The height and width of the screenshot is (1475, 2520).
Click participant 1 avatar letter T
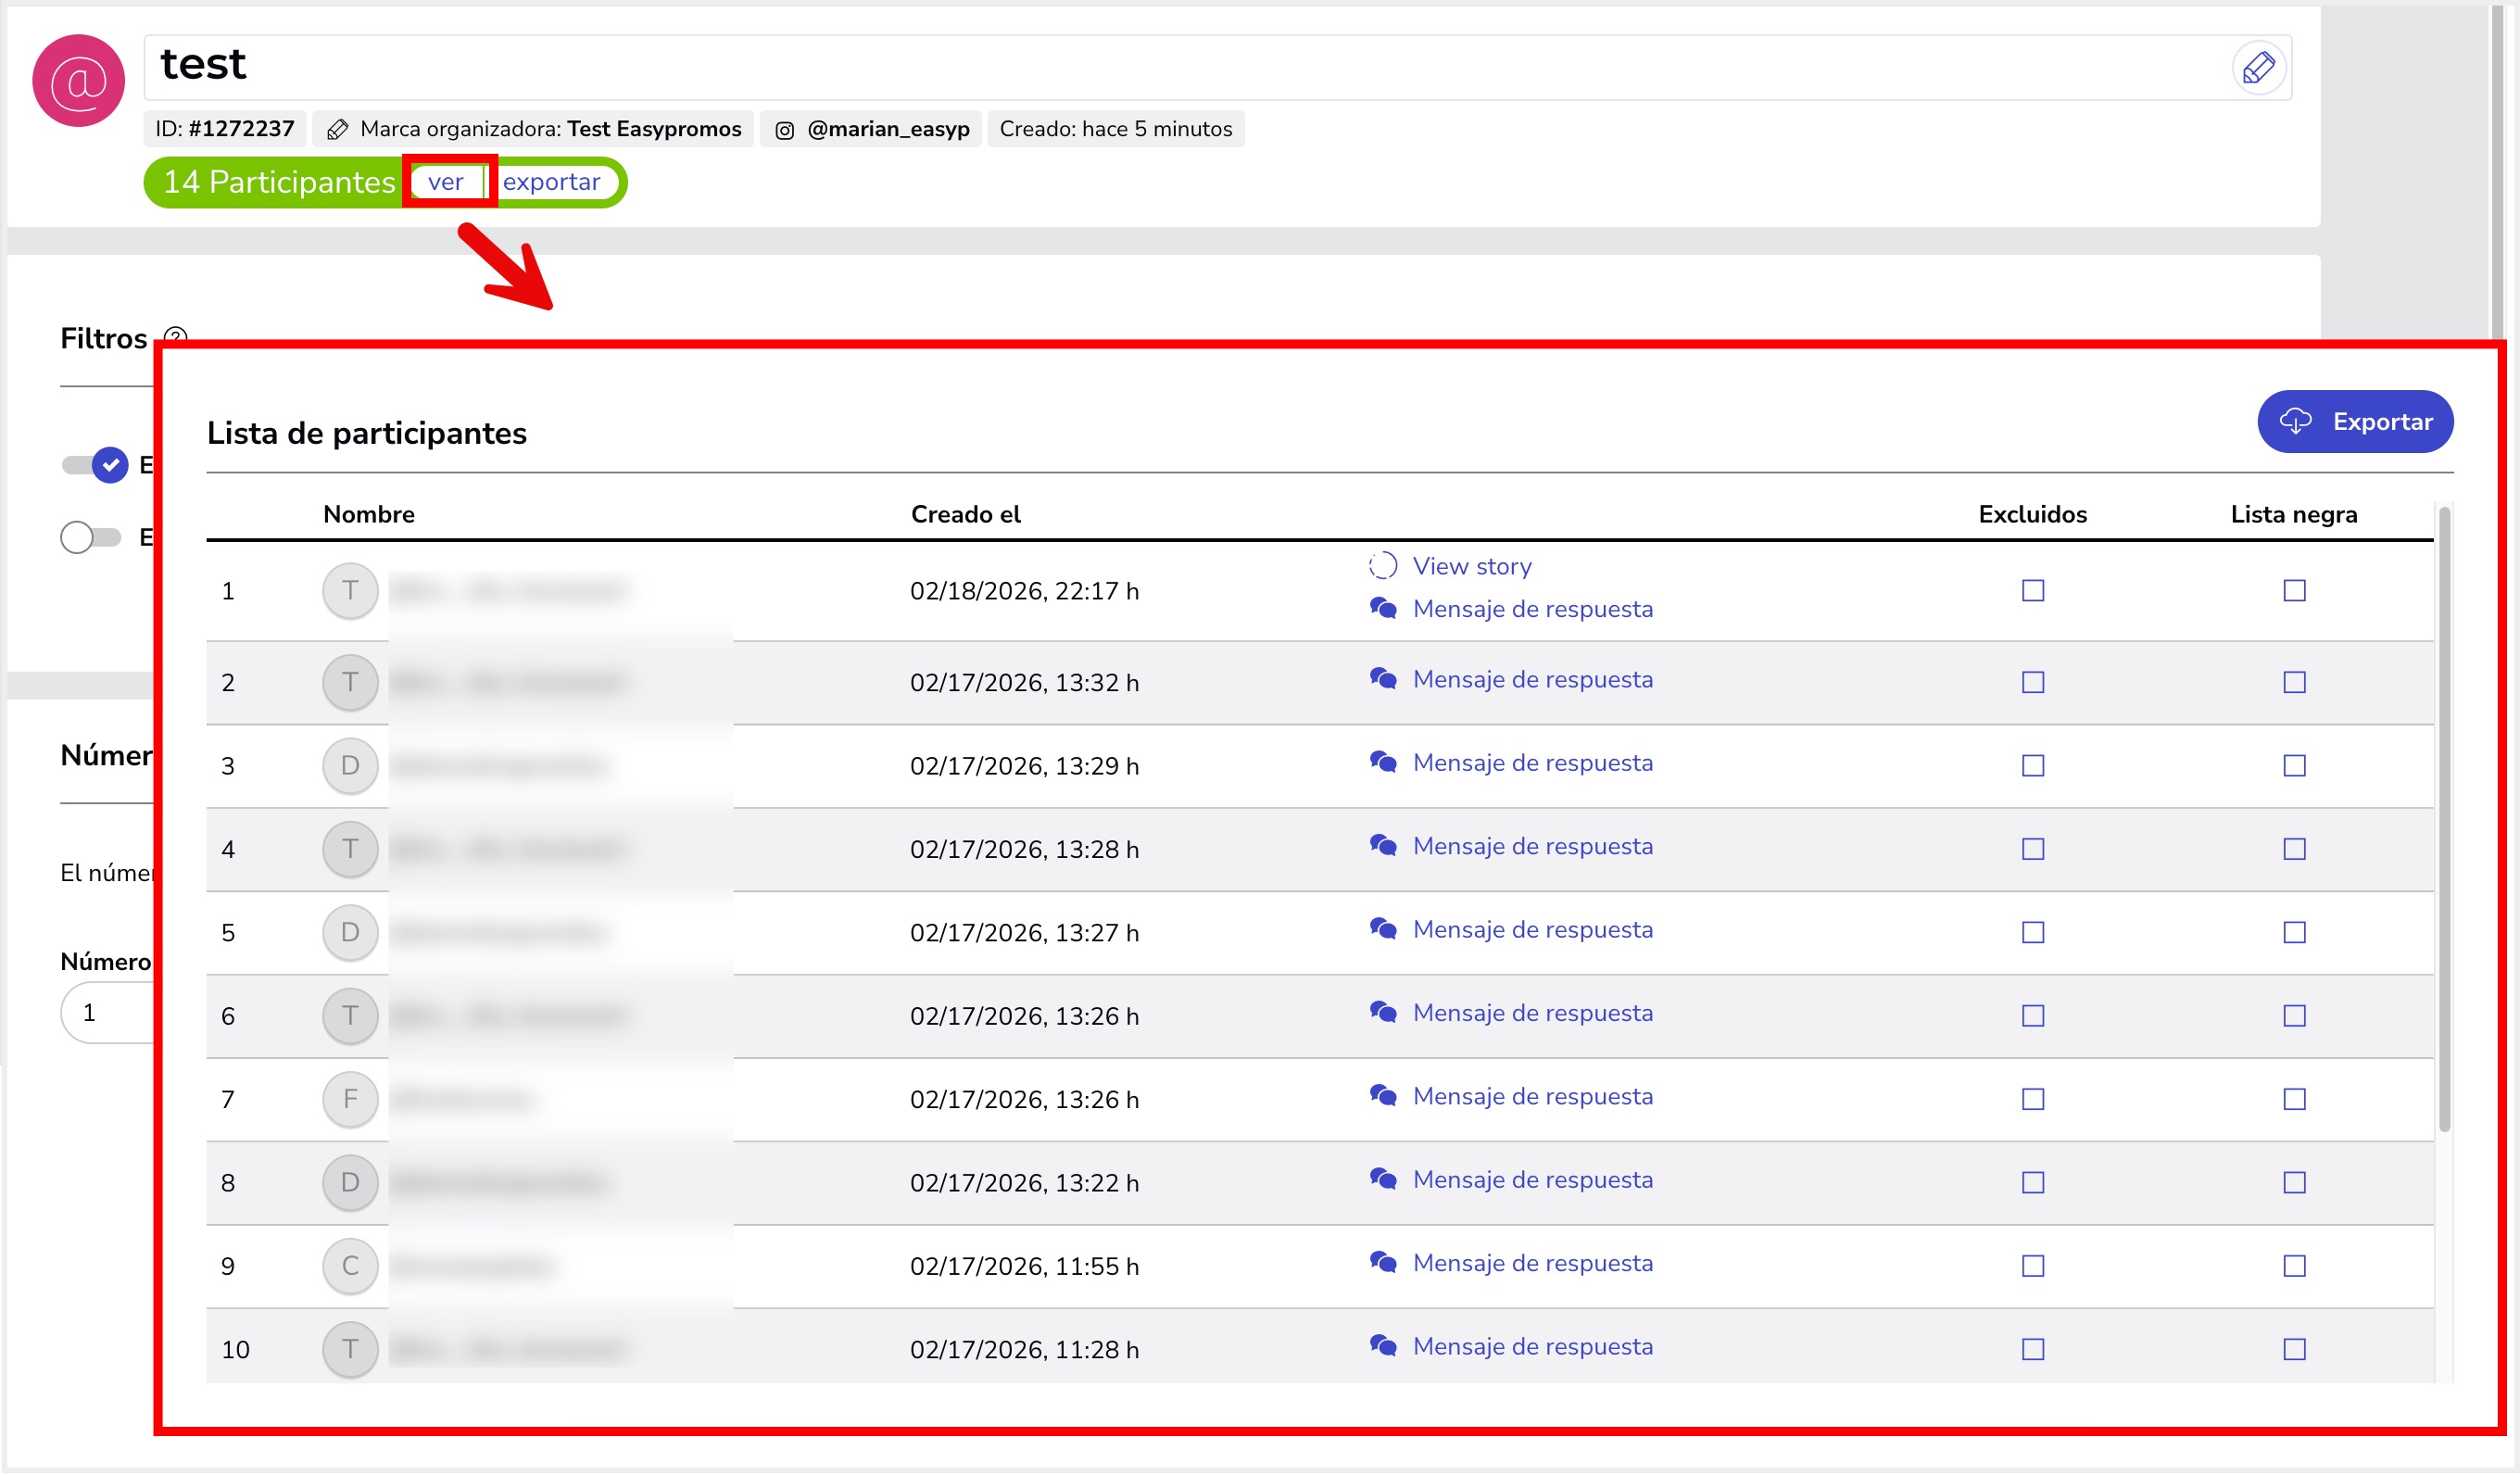pyautogui.click(x=350, y=591)
